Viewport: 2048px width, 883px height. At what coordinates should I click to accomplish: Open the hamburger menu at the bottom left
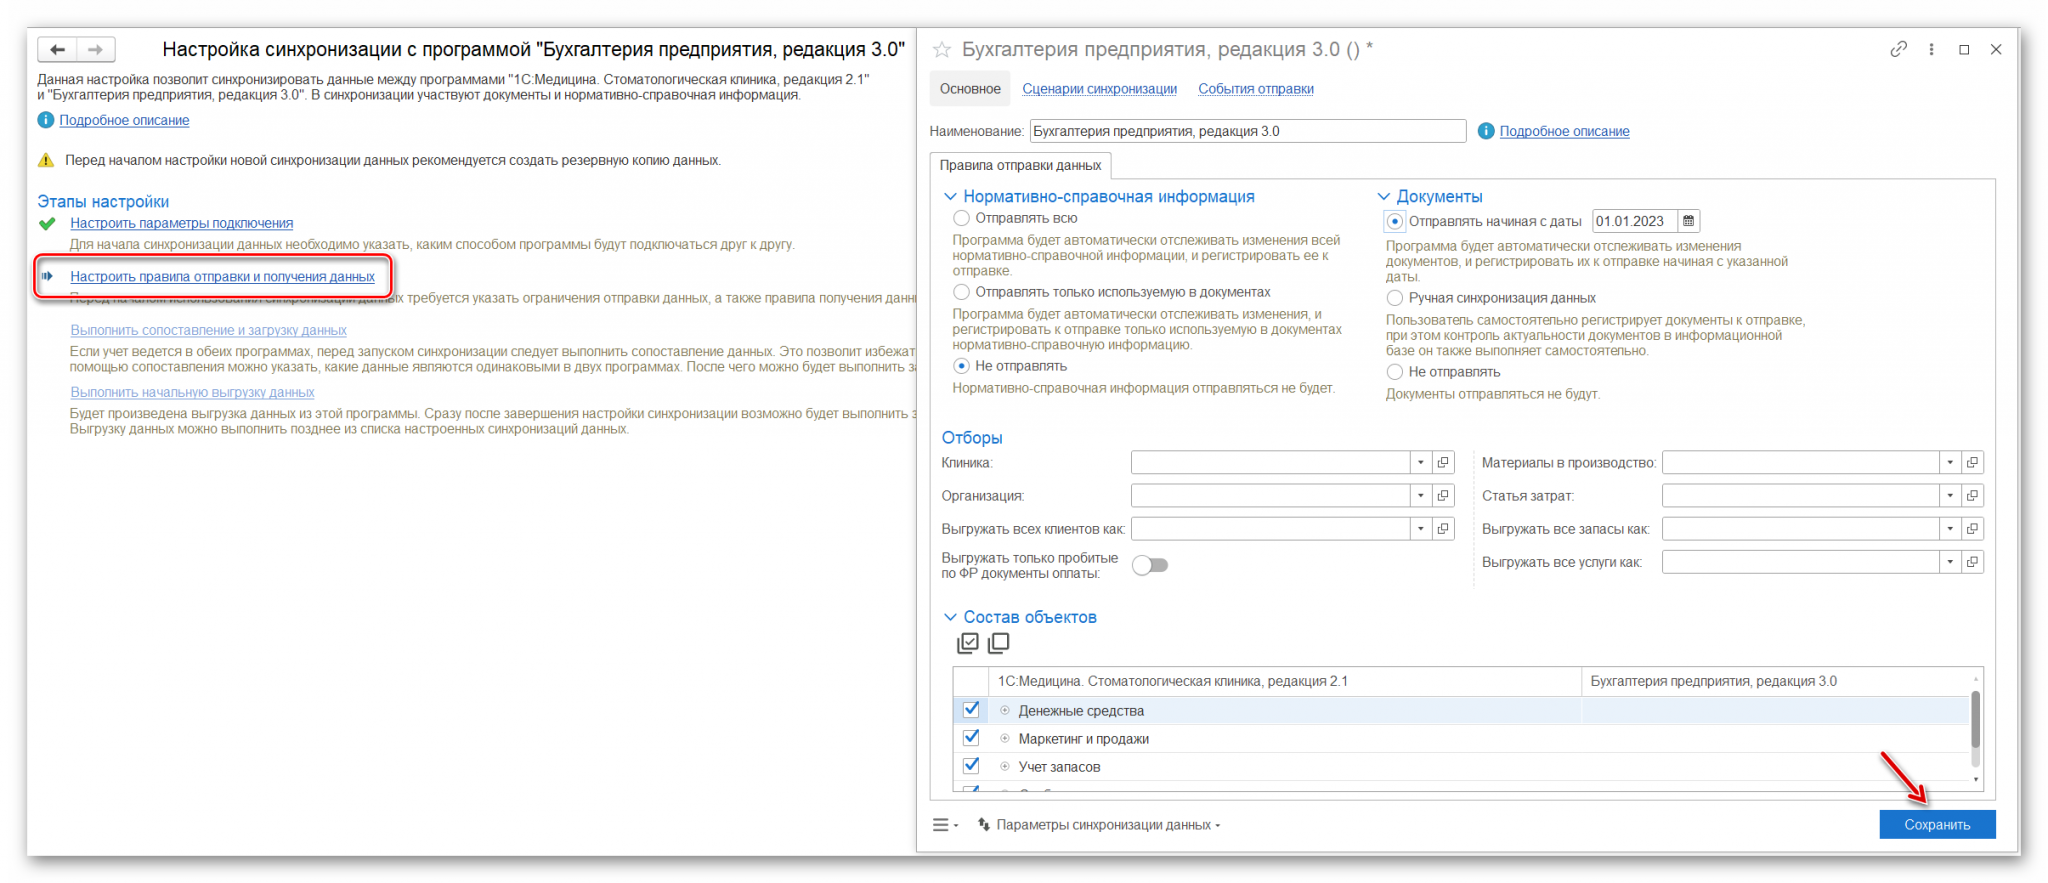(x=944, y=825)
